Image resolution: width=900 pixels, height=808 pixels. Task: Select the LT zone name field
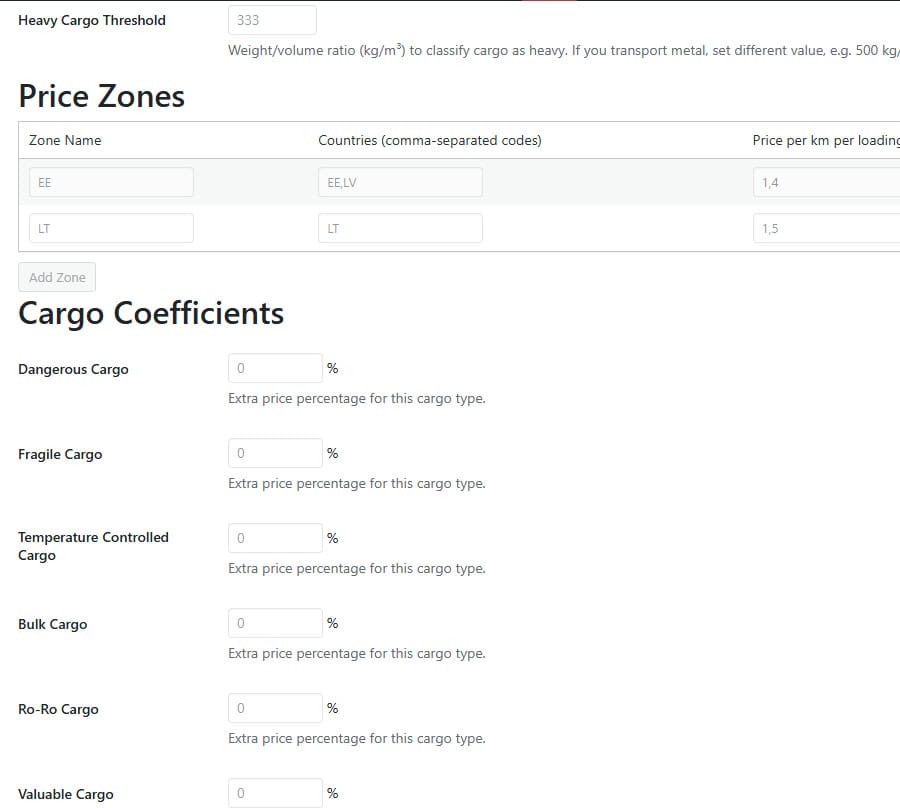point(111,228)
